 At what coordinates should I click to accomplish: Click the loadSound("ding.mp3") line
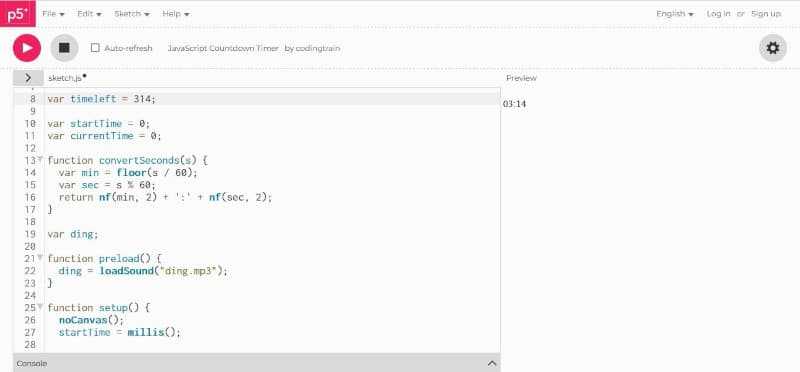143,270
